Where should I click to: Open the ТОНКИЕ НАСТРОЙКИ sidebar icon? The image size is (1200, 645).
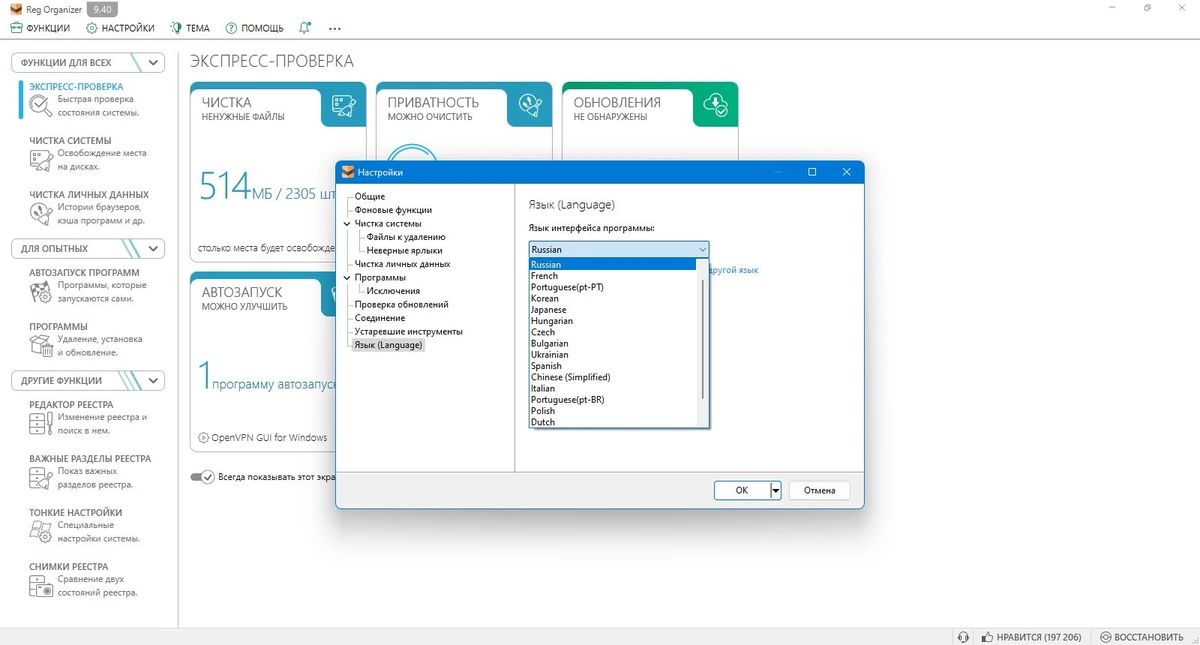click(x=41, y=531)
